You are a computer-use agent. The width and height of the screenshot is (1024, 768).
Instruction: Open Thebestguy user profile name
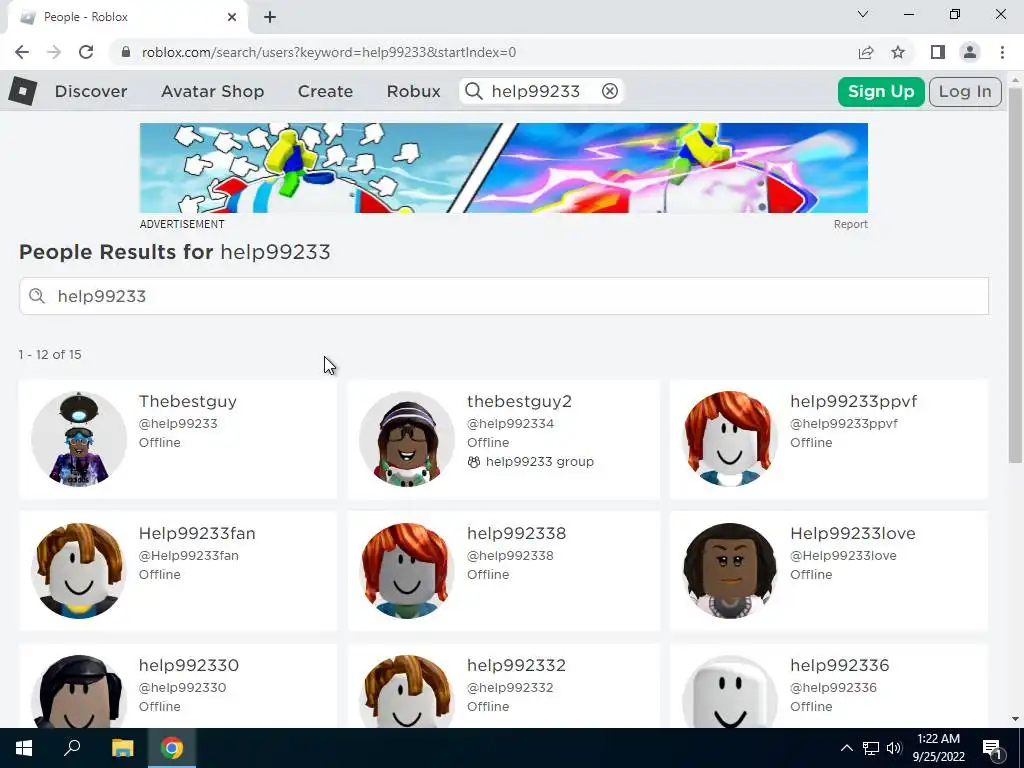[x=187, y=401]
